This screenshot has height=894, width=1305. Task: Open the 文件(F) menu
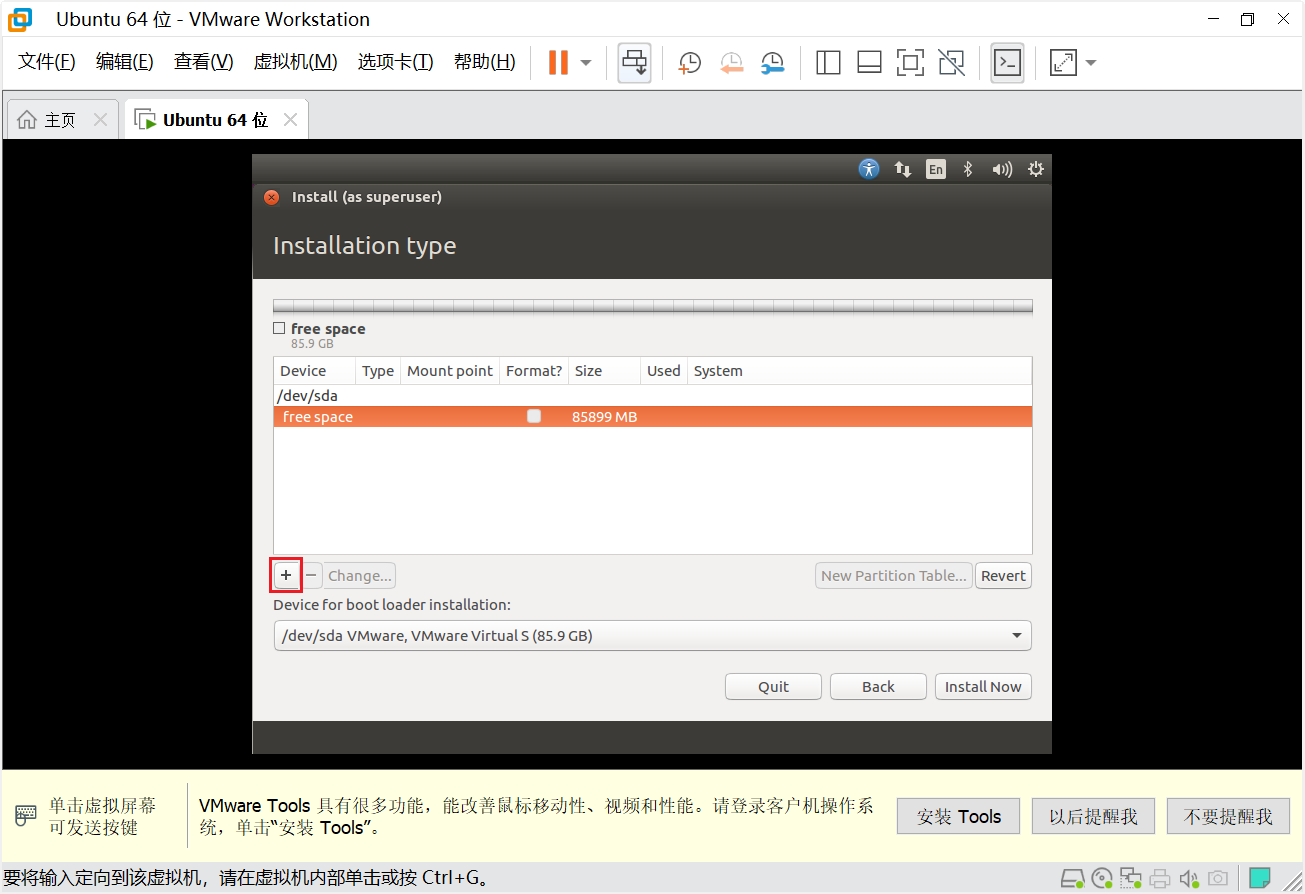(x=47, y=62)
